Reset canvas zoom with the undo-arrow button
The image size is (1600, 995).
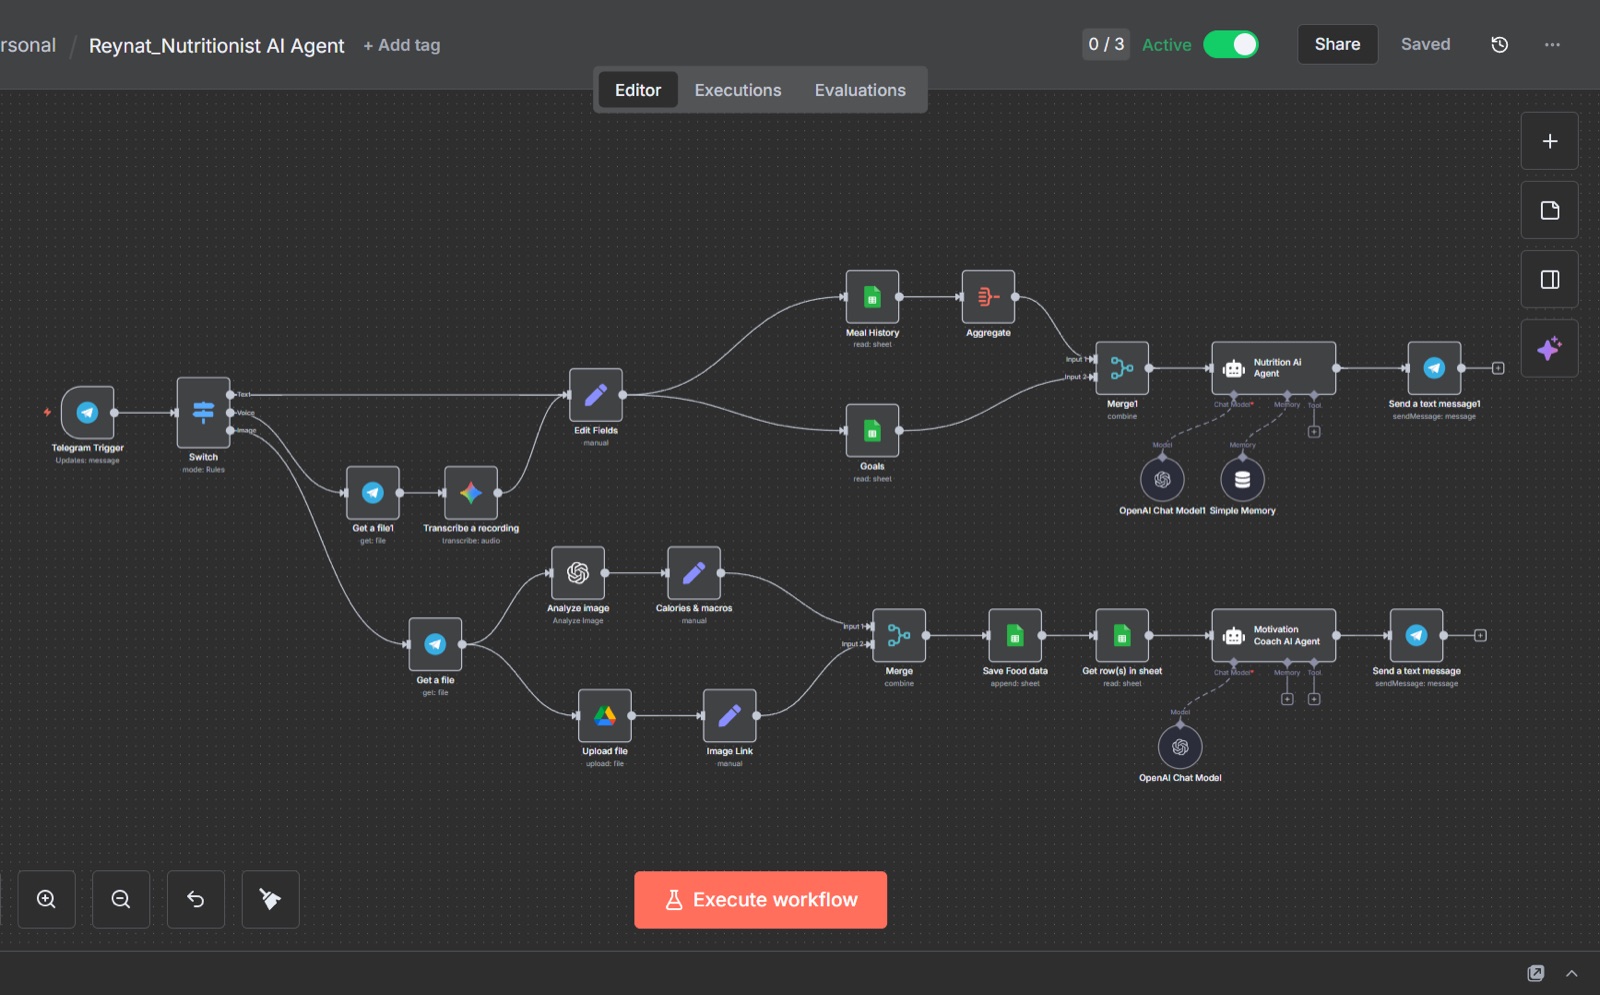point(196,899)
